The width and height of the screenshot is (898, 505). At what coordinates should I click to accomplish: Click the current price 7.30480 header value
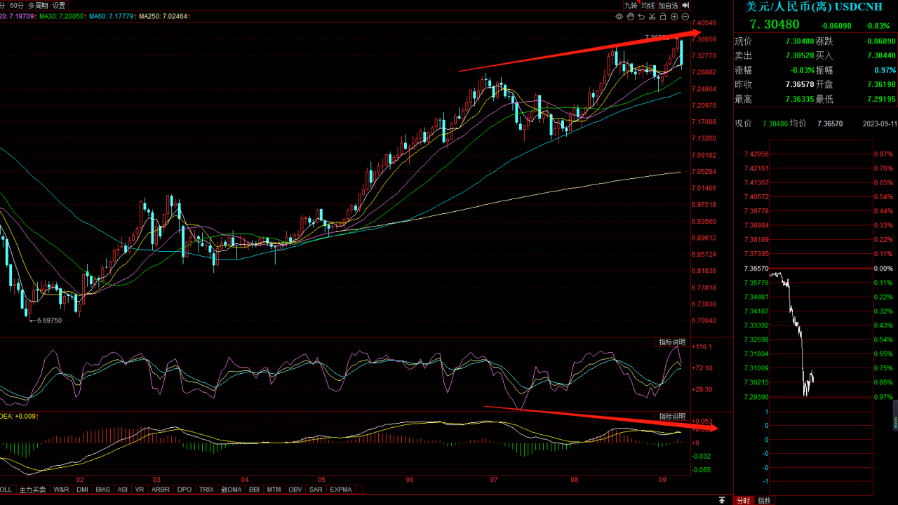click(774, 25)
